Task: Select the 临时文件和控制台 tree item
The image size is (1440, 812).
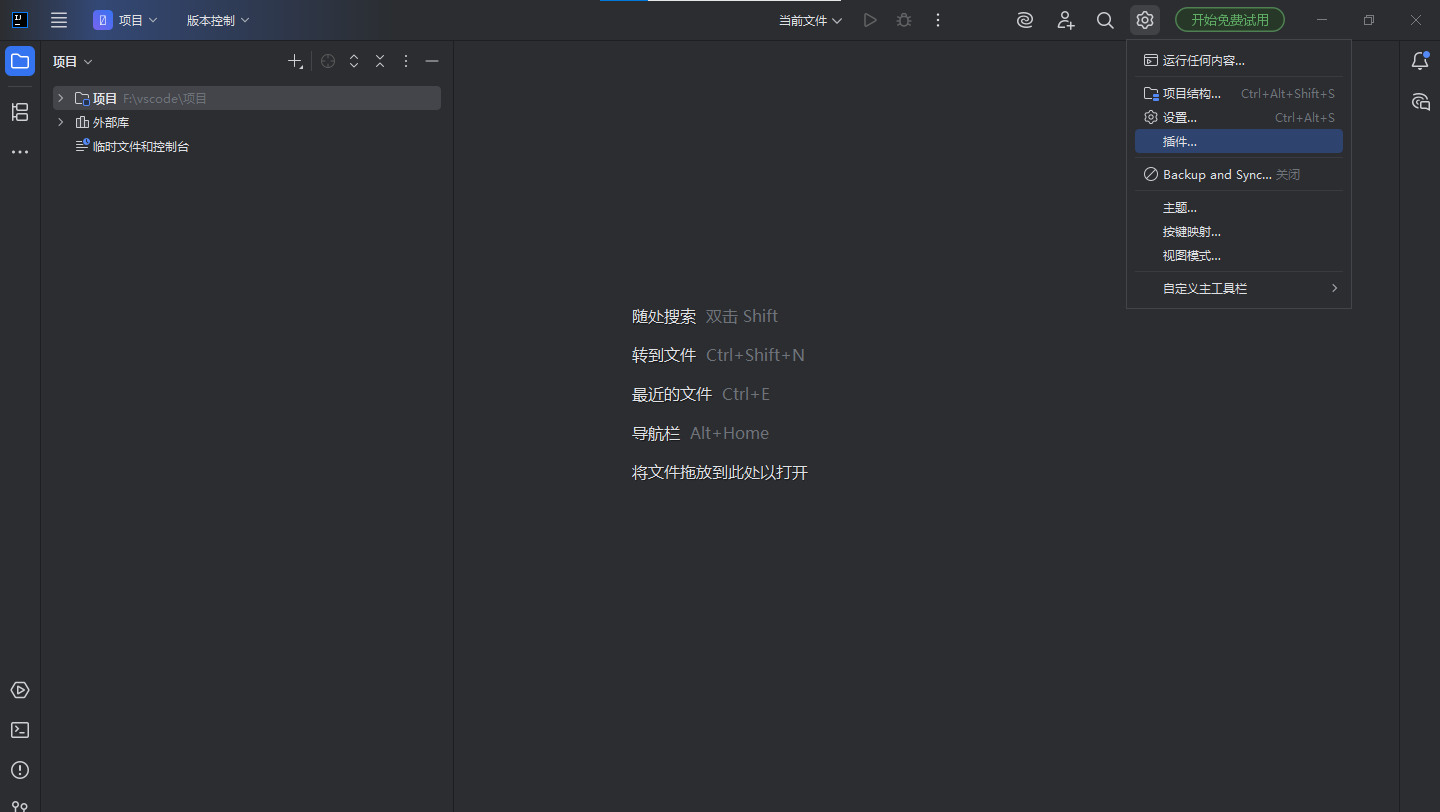Action: click(142, 145)
